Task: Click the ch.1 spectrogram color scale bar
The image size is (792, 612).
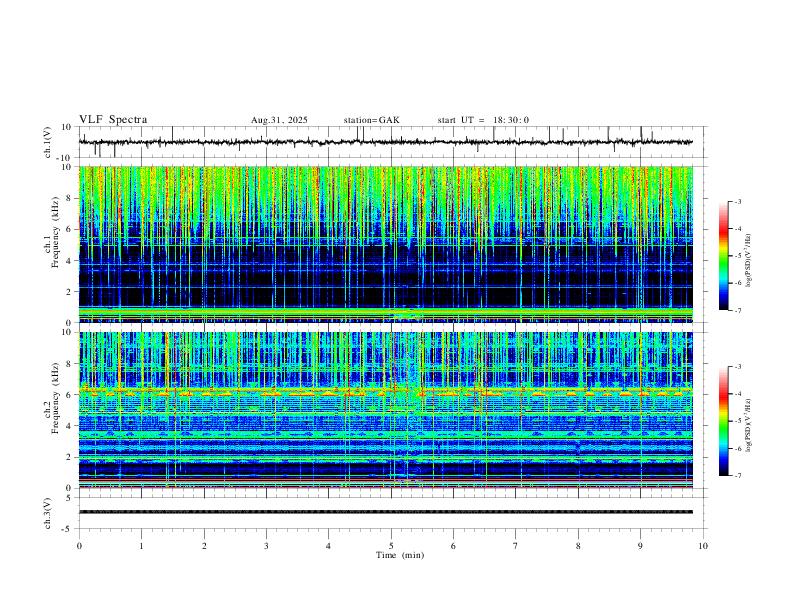Action: coord(723,256)
